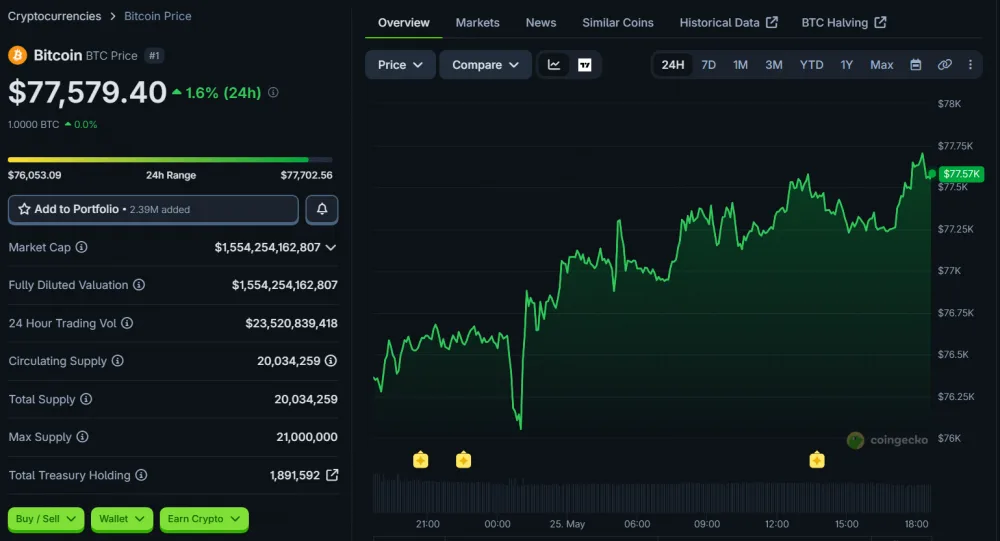The image size is (1000, 541).
Task: Click the $1,554,254,162,807 Fully Diluted Valuation value
Action: tap(284, 285)
